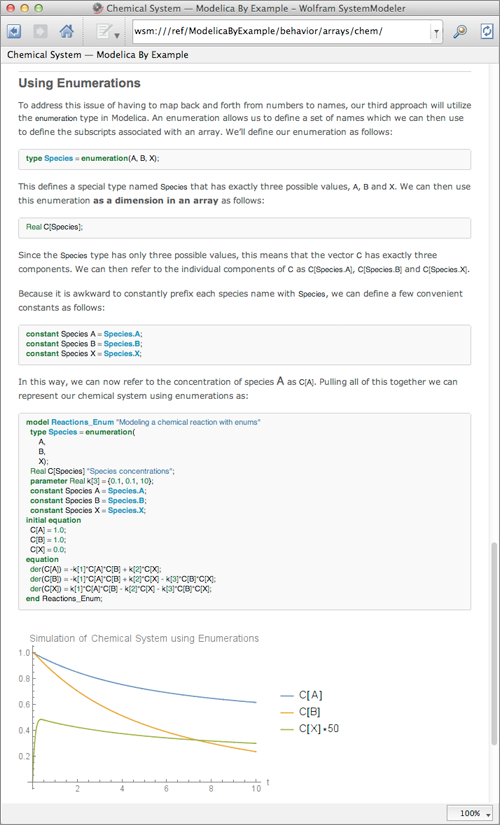Click 'end Reactions_Enum;' line

(x=64, y=598)
